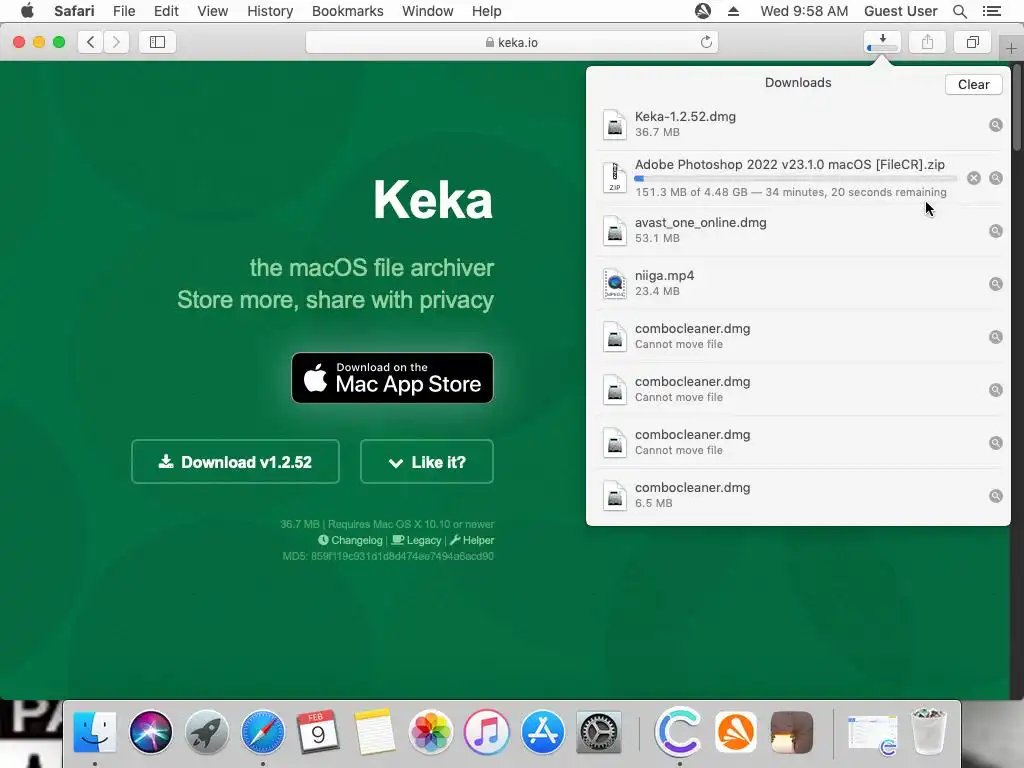
Task: Open Guest User account menu
Action: click(x=900, y=11)
